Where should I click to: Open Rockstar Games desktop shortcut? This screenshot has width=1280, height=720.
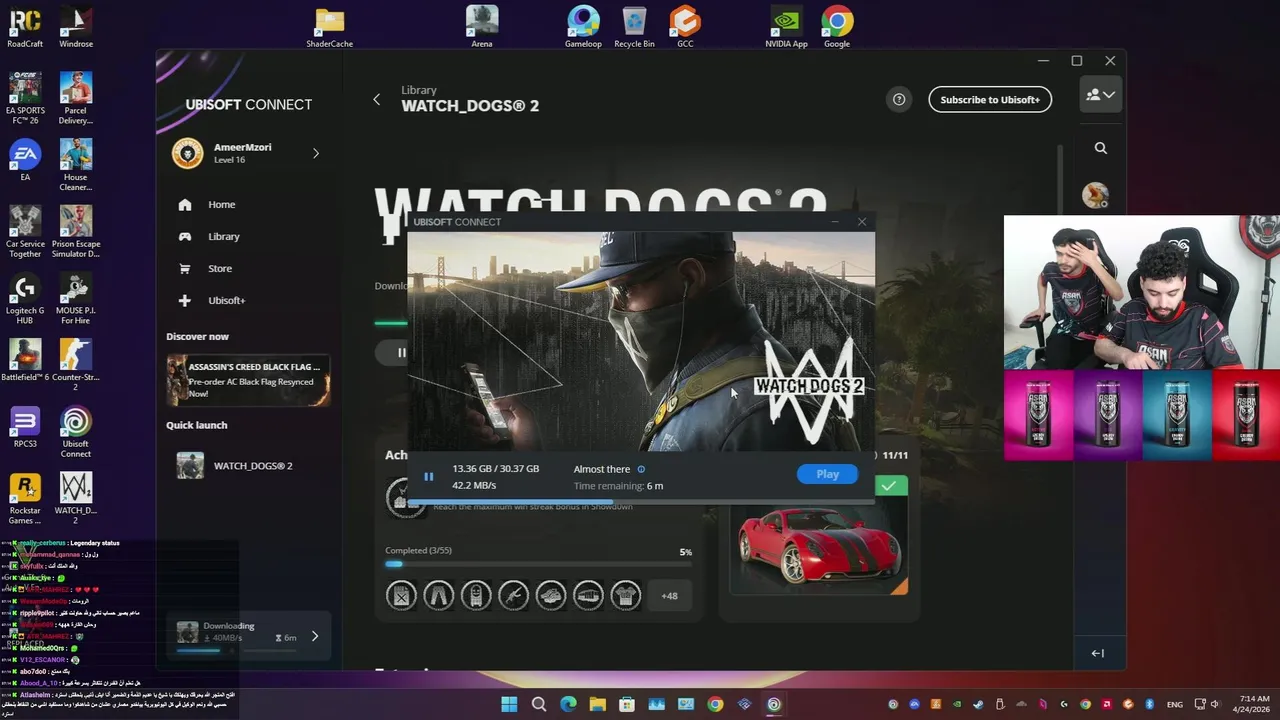point(25,499)
